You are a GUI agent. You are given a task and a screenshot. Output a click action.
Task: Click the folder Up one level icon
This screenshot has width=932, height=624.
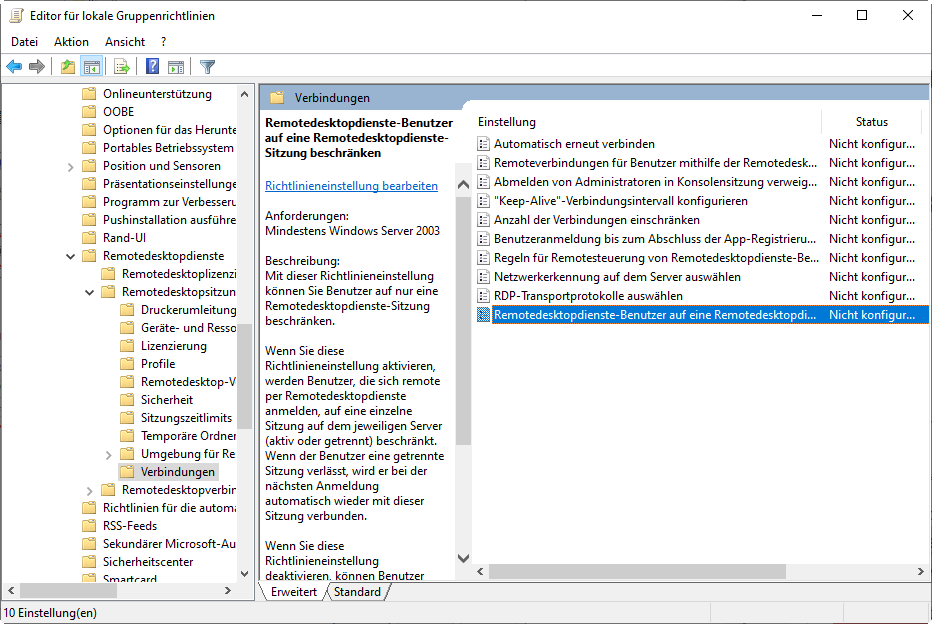pos(67,67)
